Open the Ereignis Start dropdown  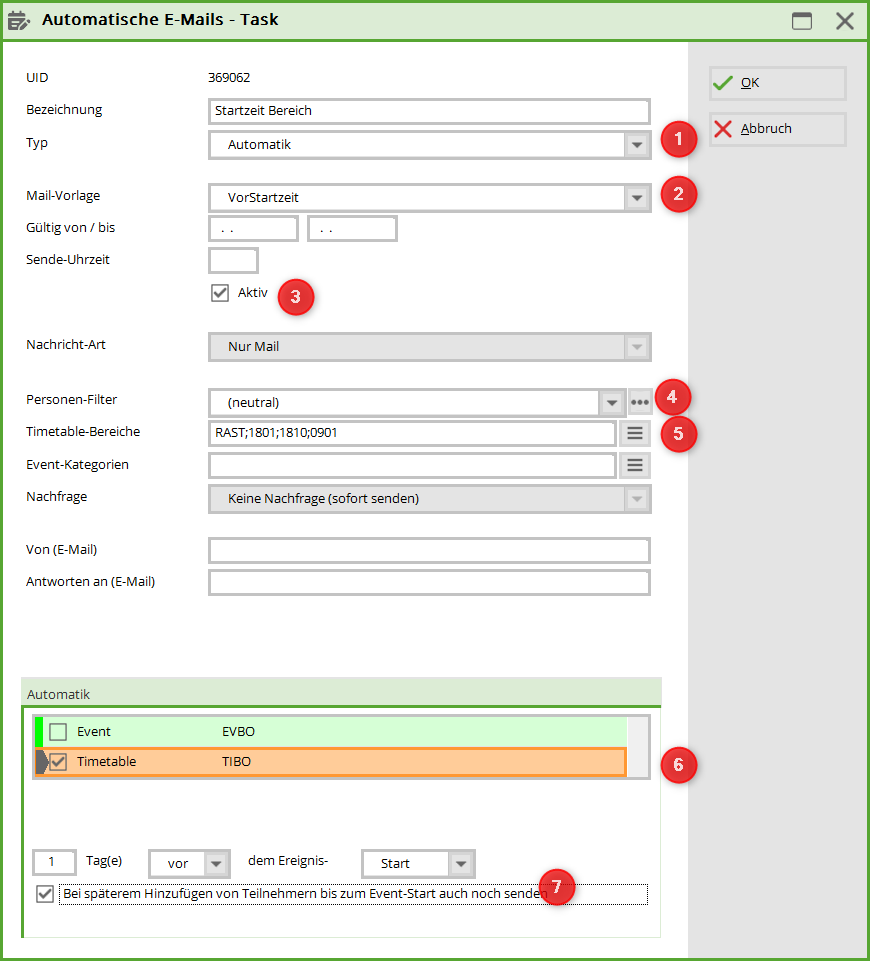(x=461, y=864)
